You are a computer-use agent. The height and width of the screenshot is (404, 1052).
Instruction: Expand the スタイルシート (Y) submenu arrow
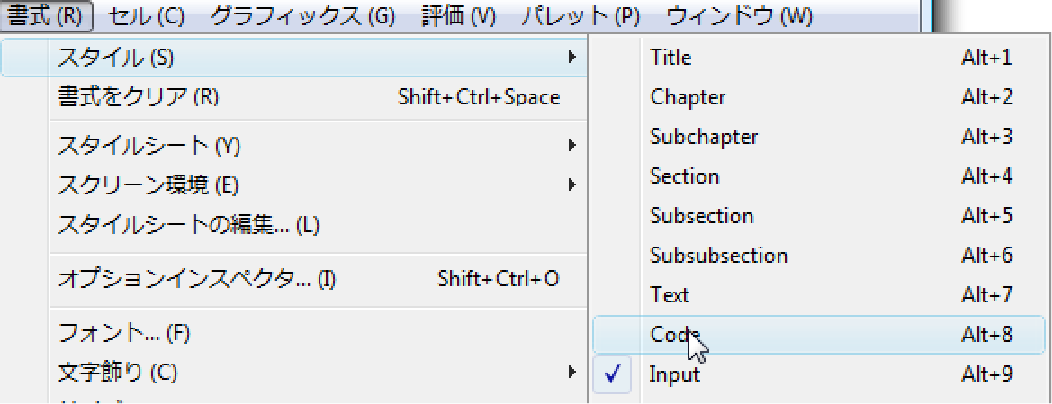572,144
